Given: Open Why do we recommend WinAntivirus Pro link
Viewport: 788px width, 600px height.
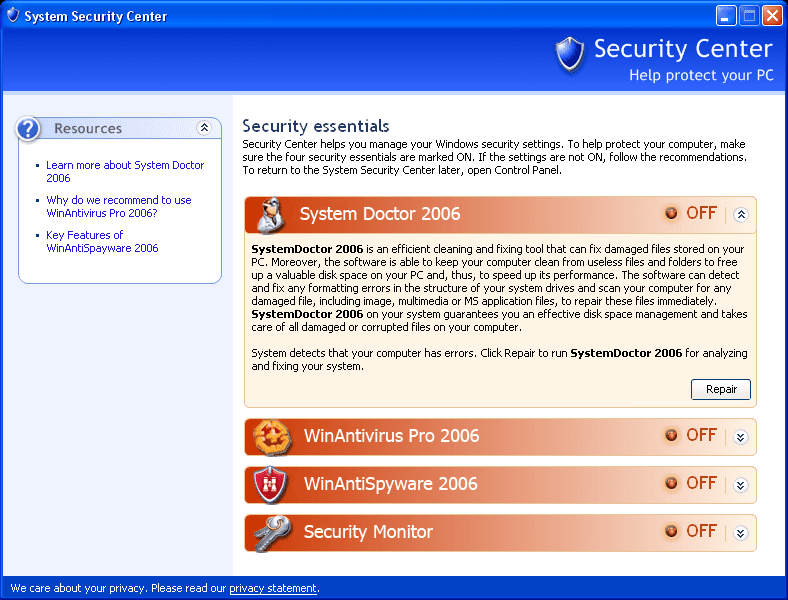Looking at the screenshot, I should point(119,207).
